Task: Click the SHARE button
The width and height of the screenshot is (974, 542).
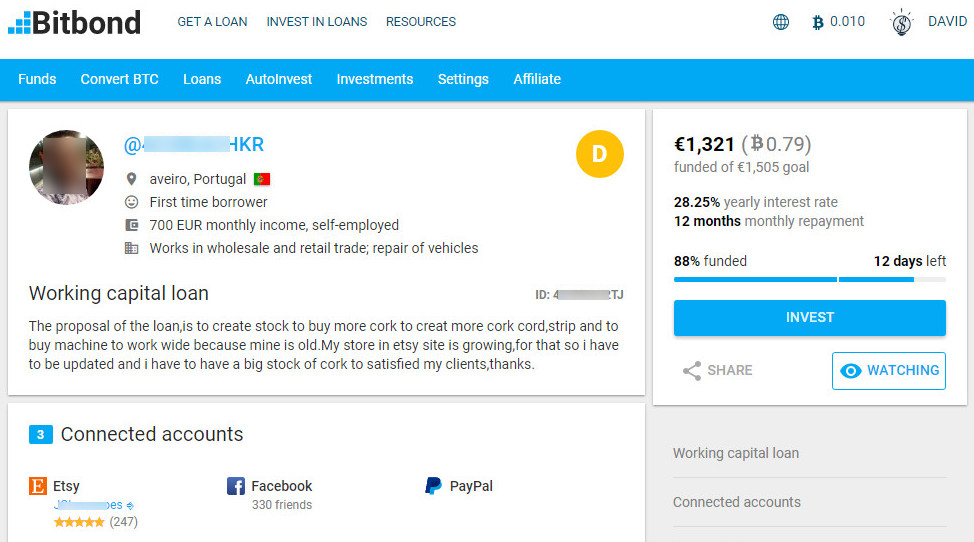Action: 717,371
